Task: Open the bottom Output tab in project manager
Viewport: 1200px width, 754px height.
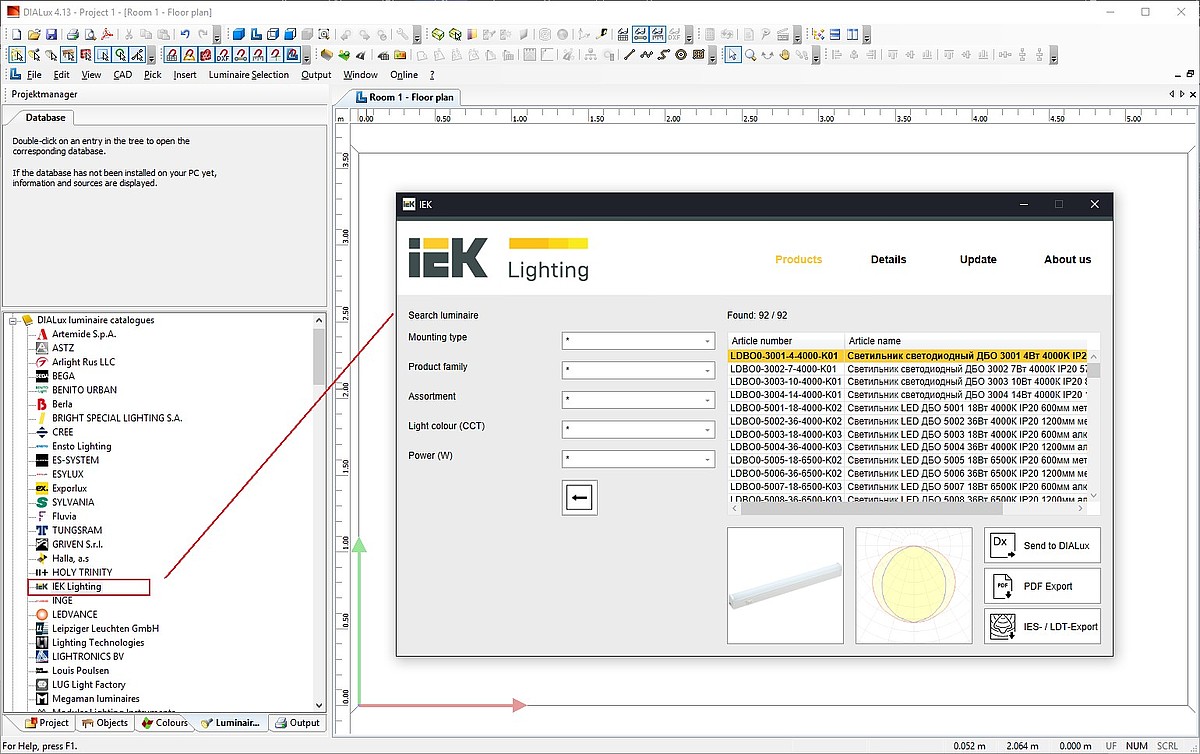Action: tap(297, 723)
